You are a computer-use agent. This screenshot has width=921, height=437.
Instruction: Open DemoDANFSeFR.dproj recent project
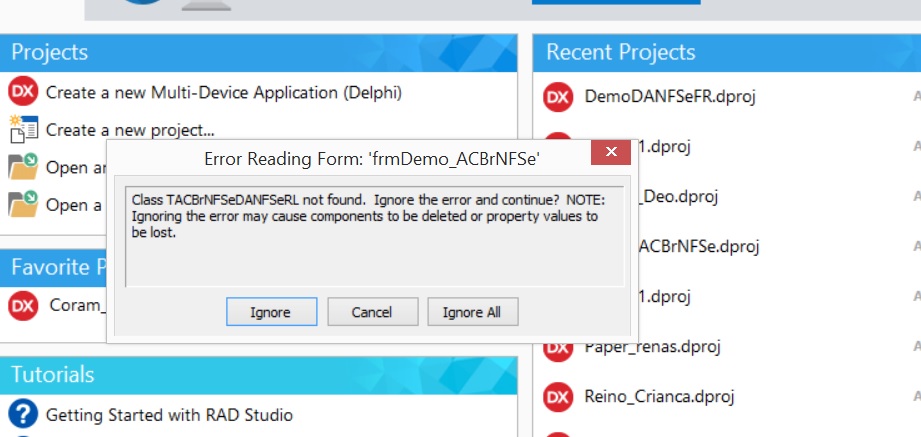pos(670,96)
